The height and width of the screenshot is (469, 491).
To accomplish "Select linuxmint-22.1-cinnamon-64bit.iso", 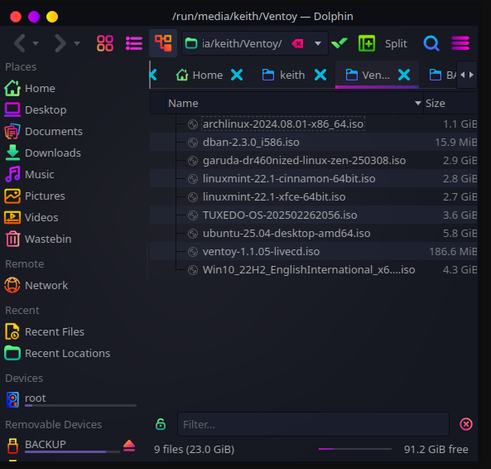I will pyautogui.click(x=289, y=179).
